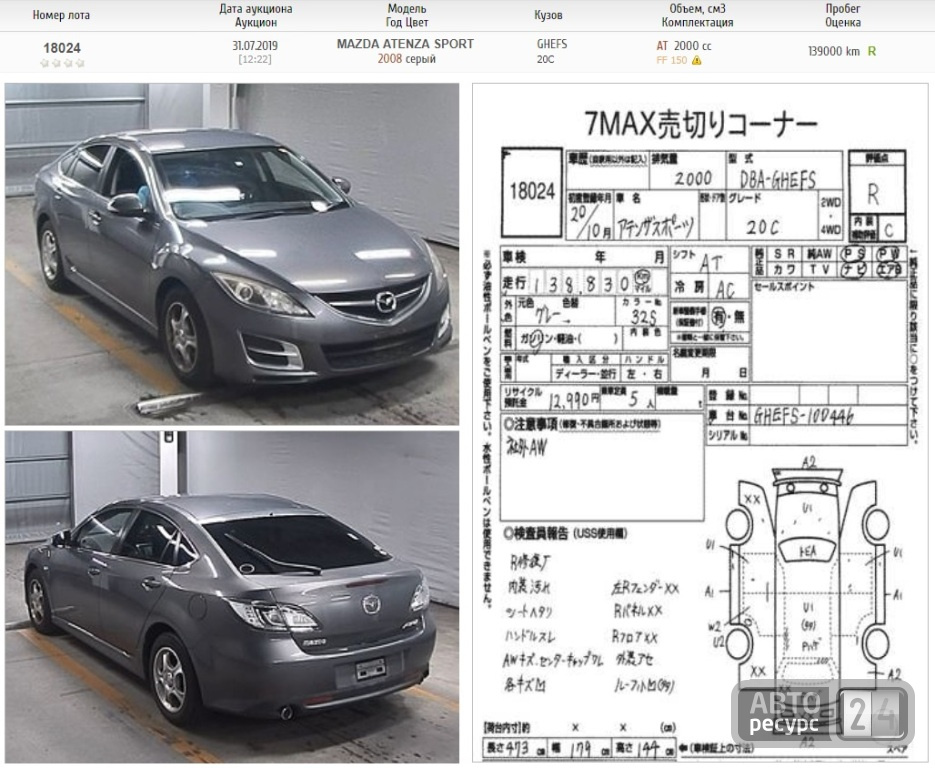Open the front view photo of Mazda Atenza
This screenshot has width=935, height=768.
point(232,254)
